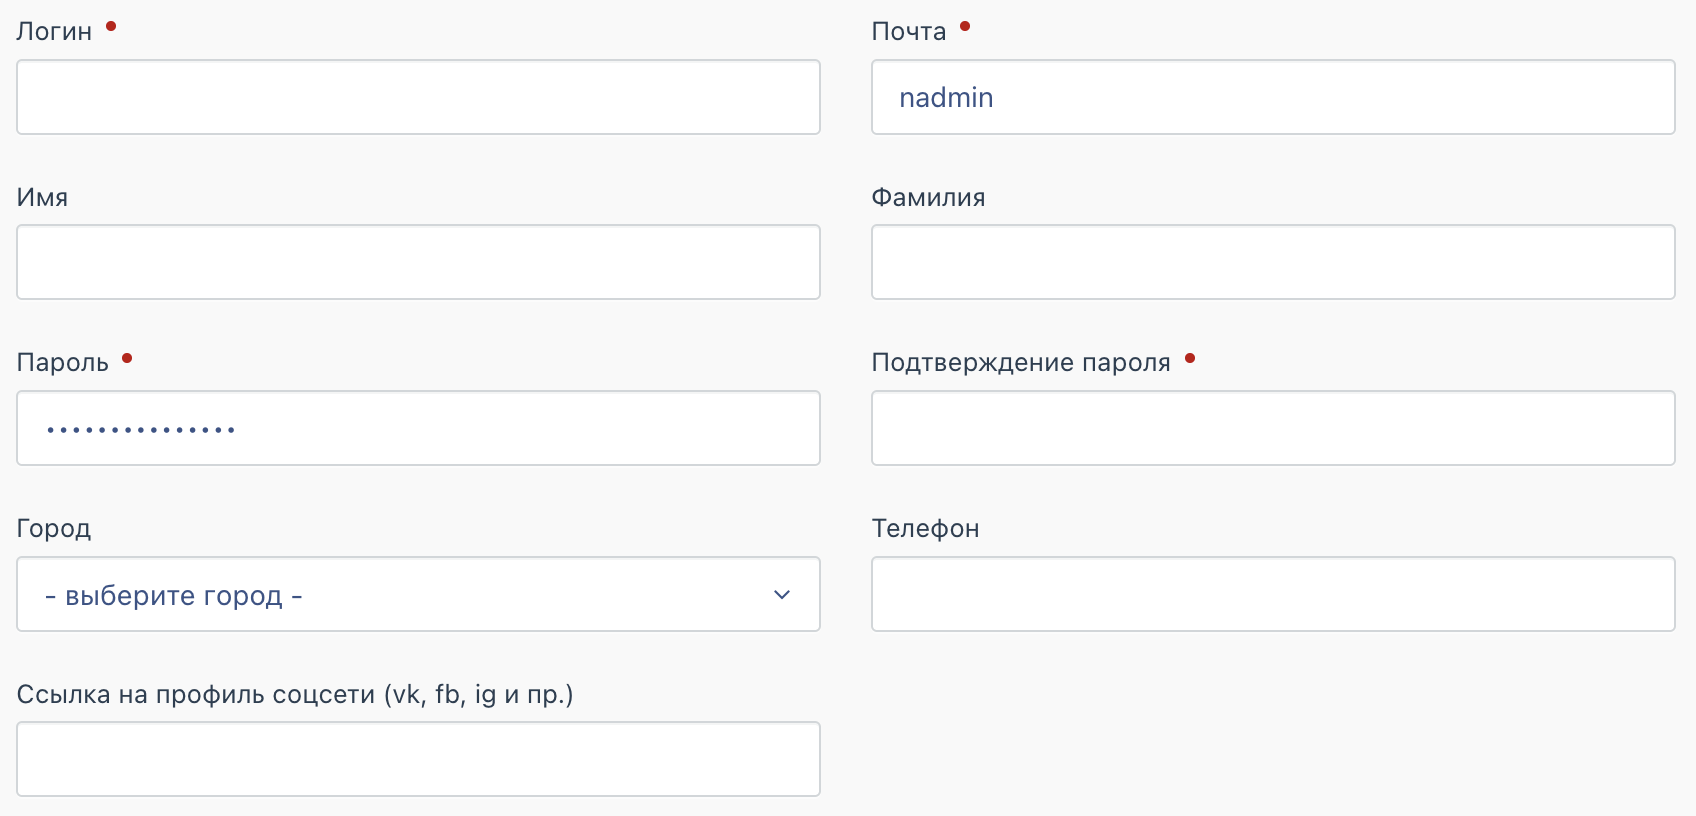This screenshot has height=816, width=1696.
Task: Click the Город label text
Action: (54, 528)
